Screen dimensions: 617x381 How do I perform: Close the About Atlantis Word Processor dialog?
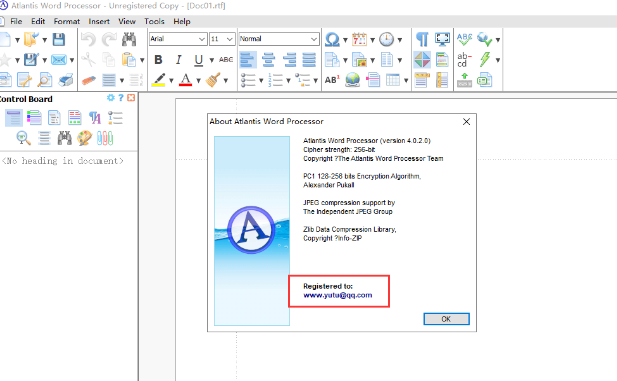(466, 122)
